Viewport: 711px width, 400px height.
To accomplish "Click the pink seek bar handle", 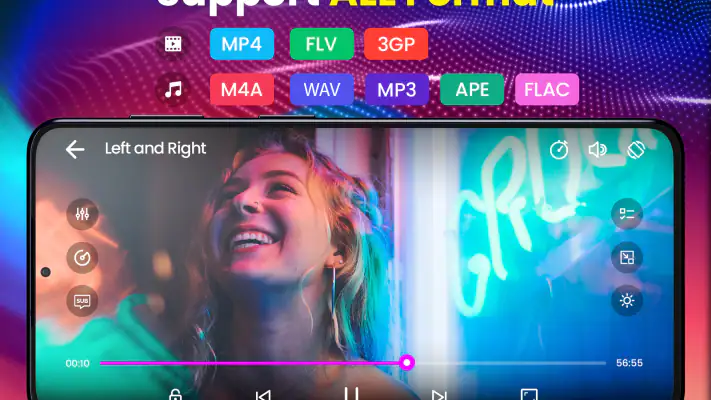I will coord(407,362).
